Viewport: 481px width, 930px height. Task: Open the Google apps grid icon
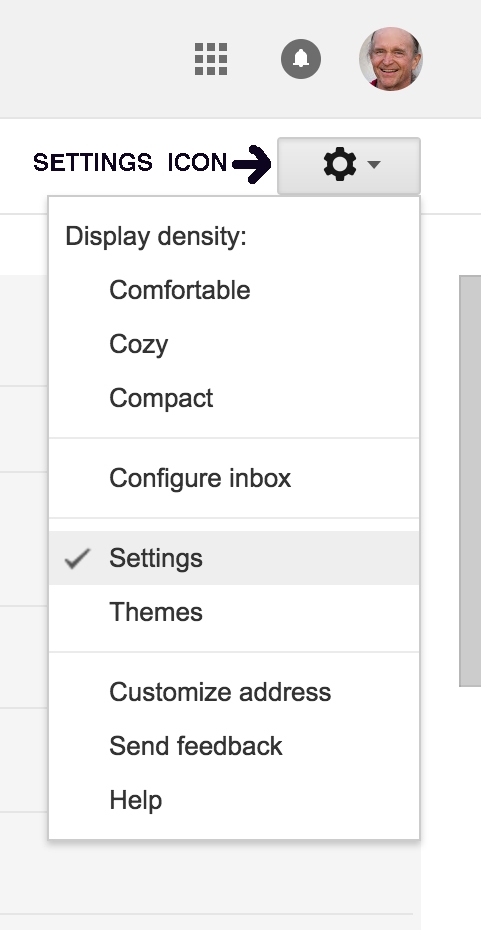pyautogui.click(x=211, y=59)
